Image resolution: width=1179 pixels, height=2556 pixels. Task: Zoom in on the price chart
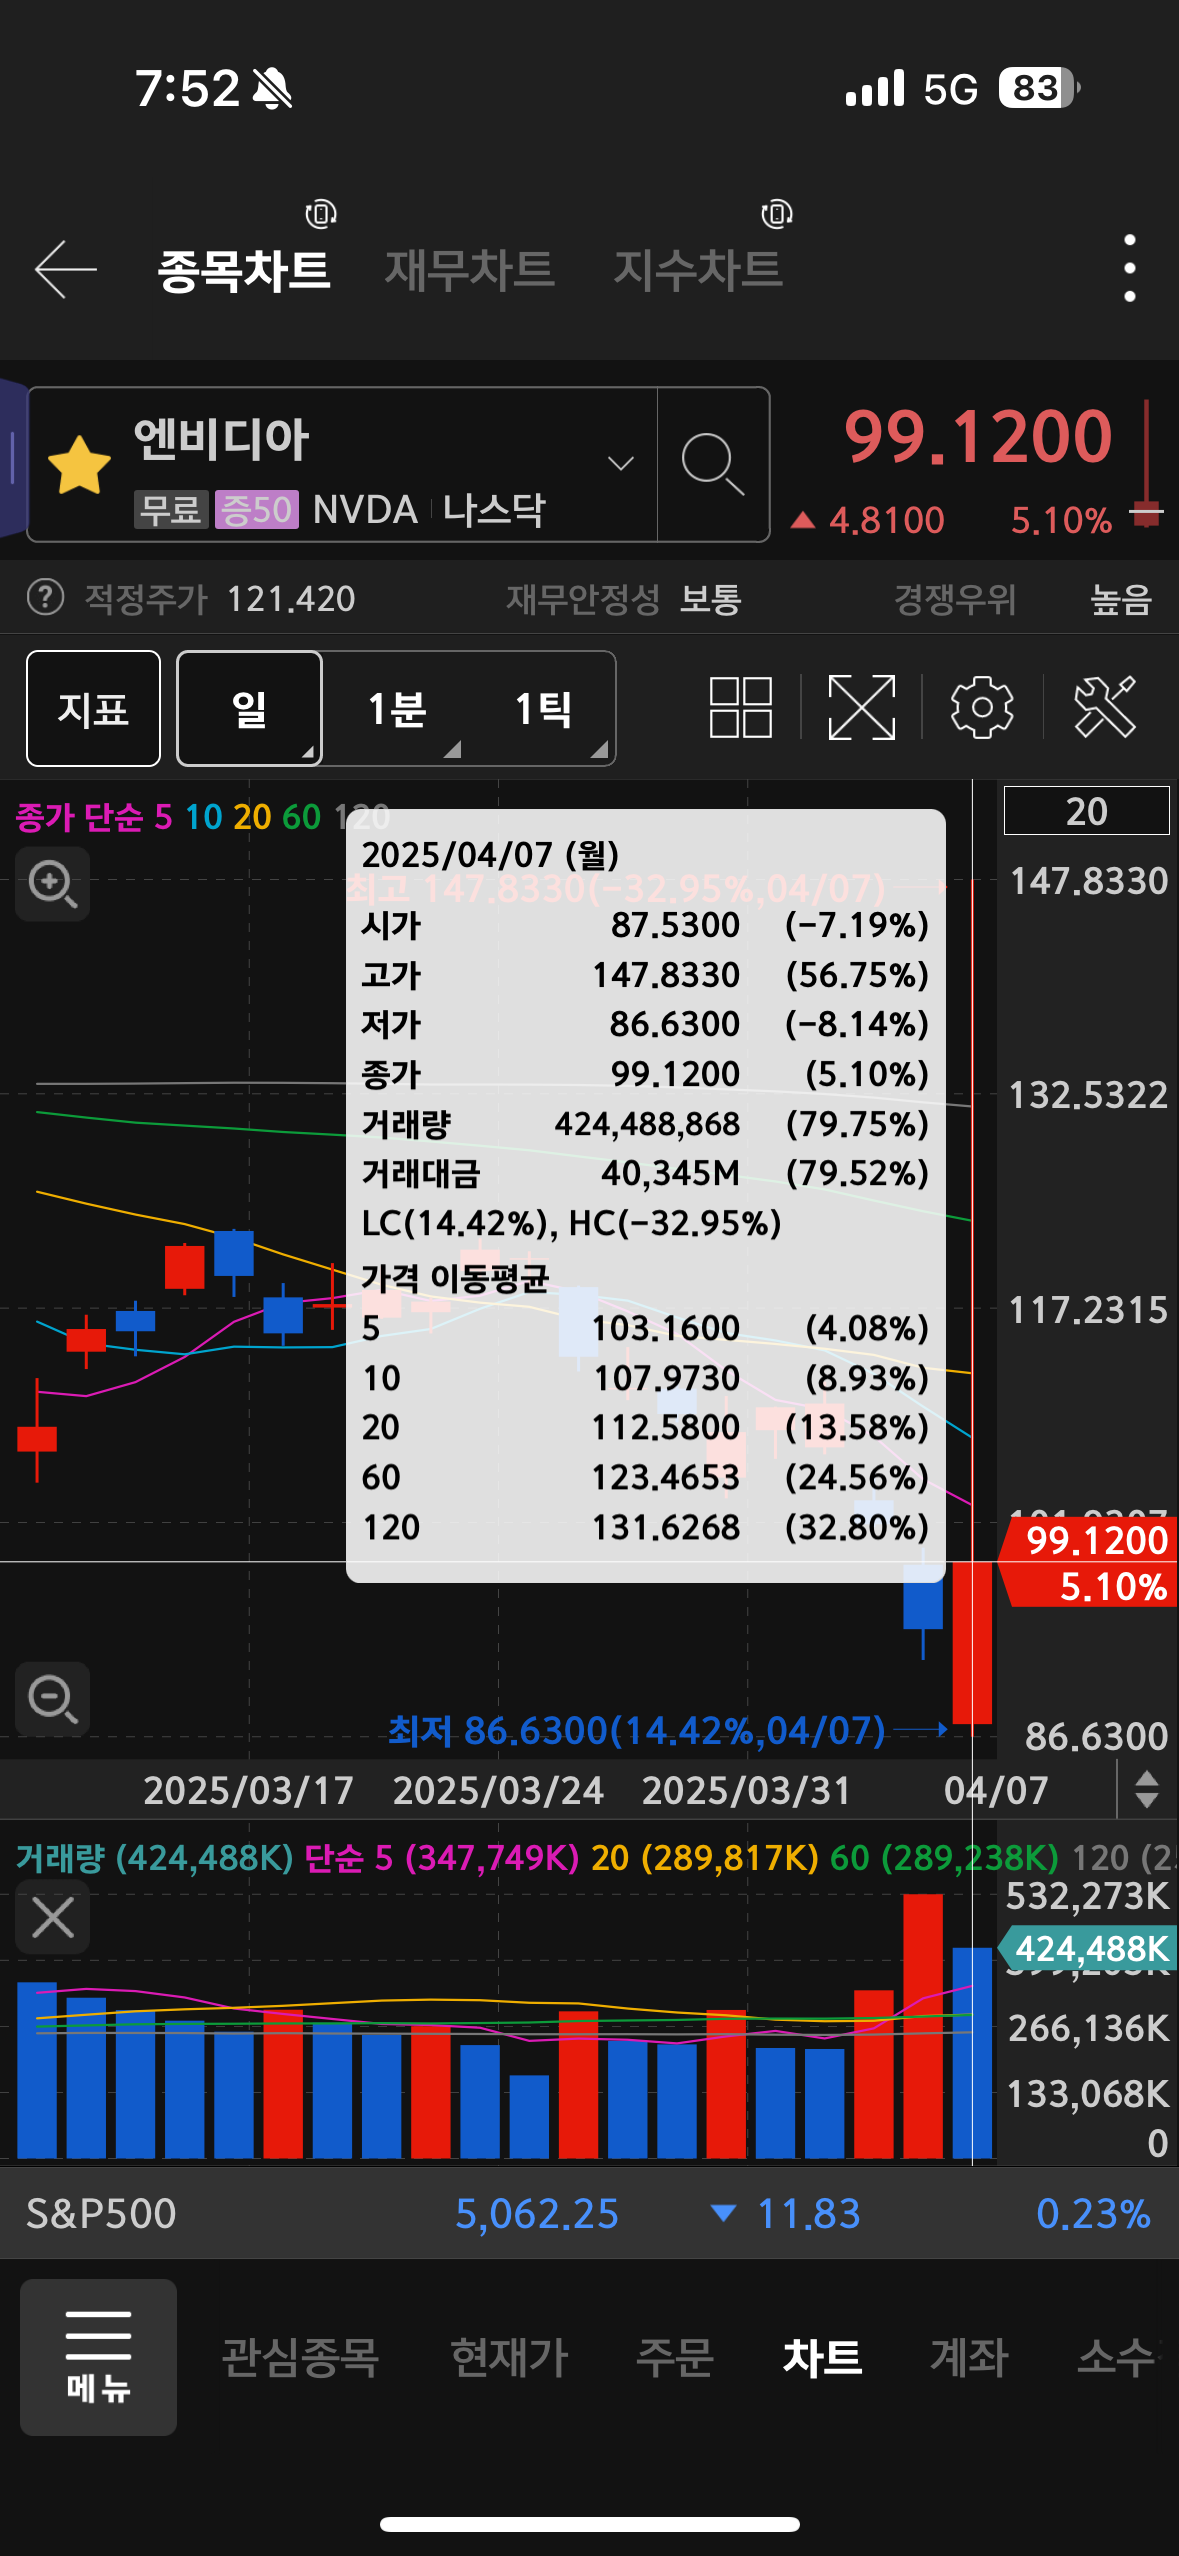(x=53, y=884)
